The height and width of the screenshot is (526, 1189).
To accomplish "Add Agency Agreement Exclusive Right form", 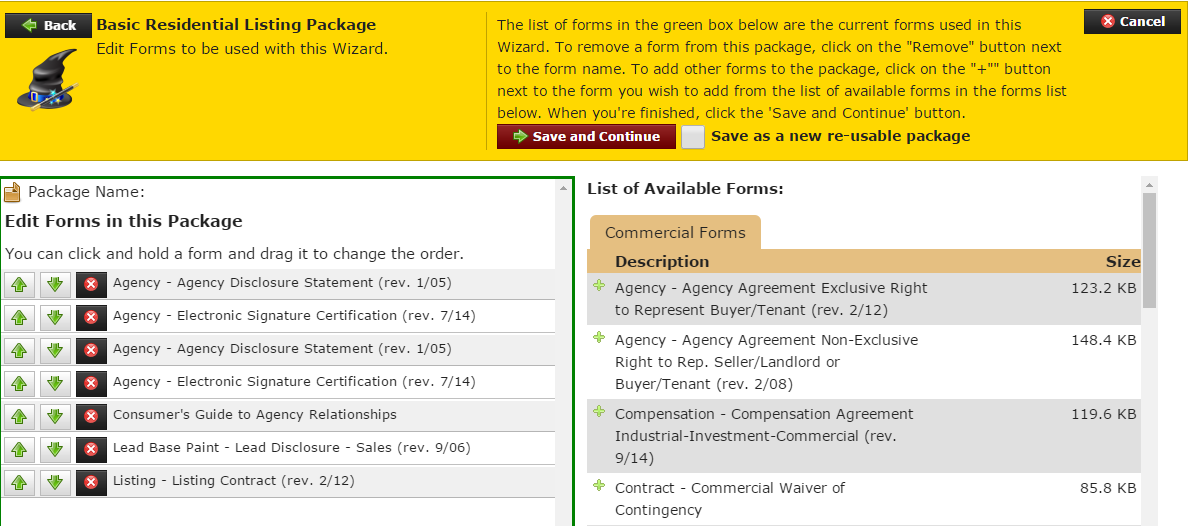I will pos(599,287).
